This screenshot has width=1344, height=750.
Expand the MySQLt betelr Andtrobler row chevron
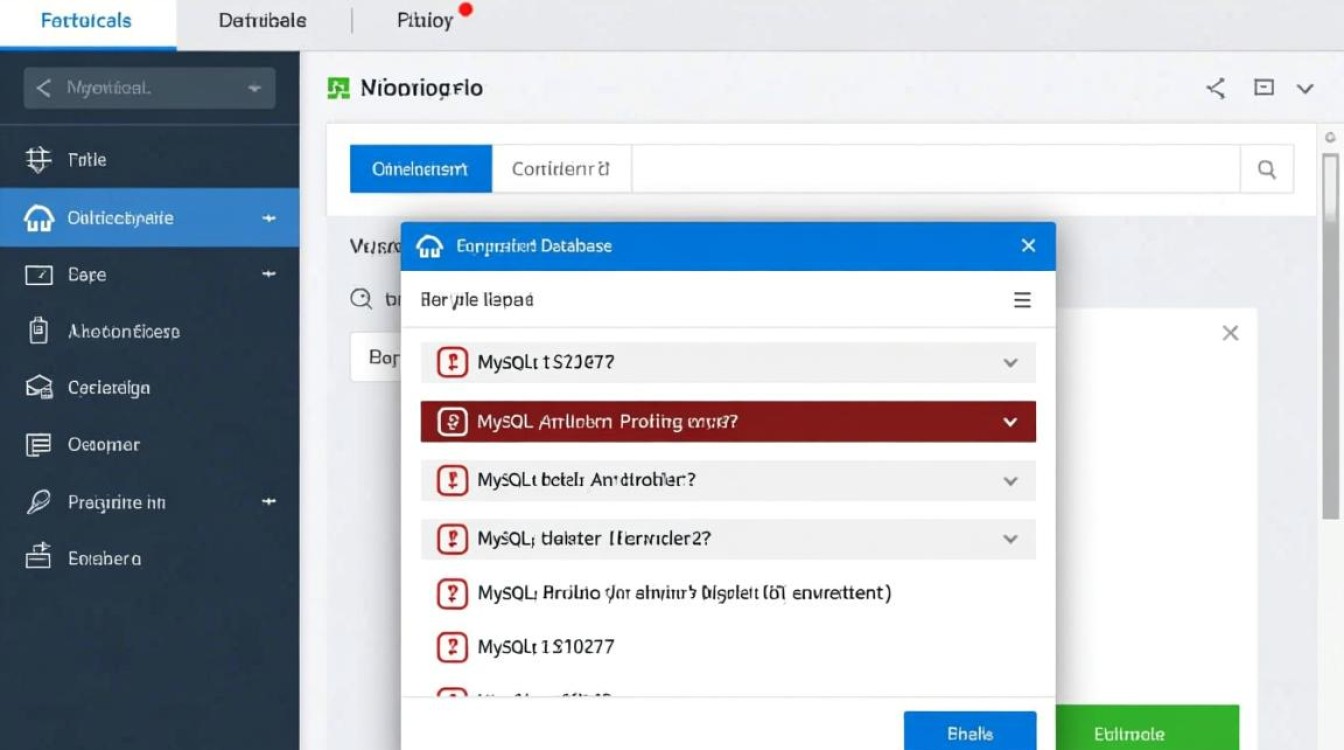pyautogui.click(x=1011, y=481)
